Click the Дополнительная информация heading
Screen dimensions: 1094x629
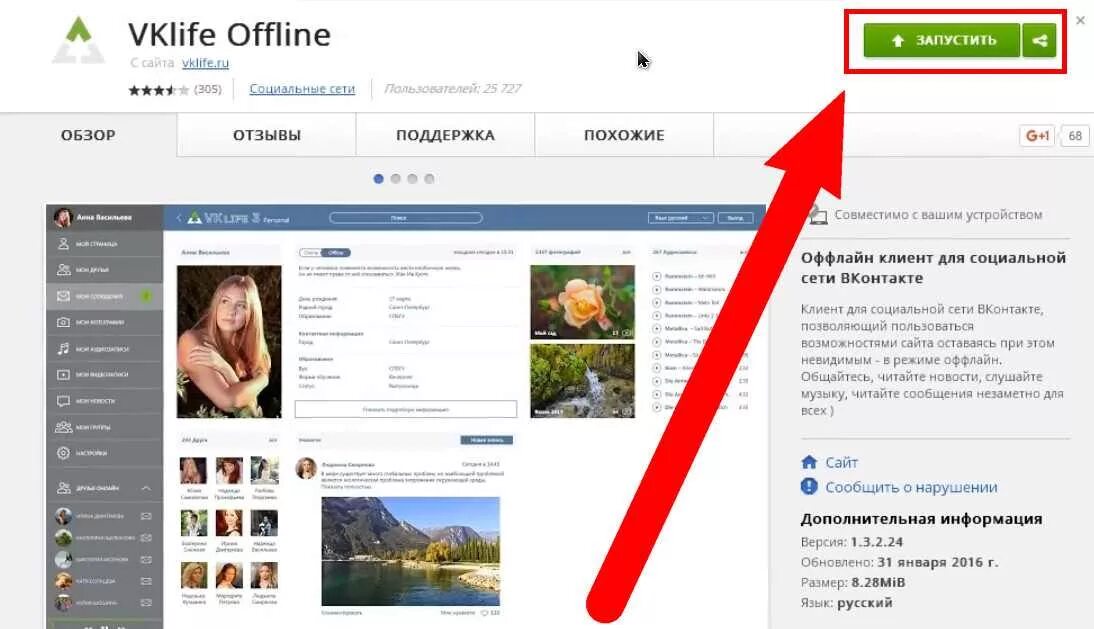pyautogui.click(x=921, y=519)
